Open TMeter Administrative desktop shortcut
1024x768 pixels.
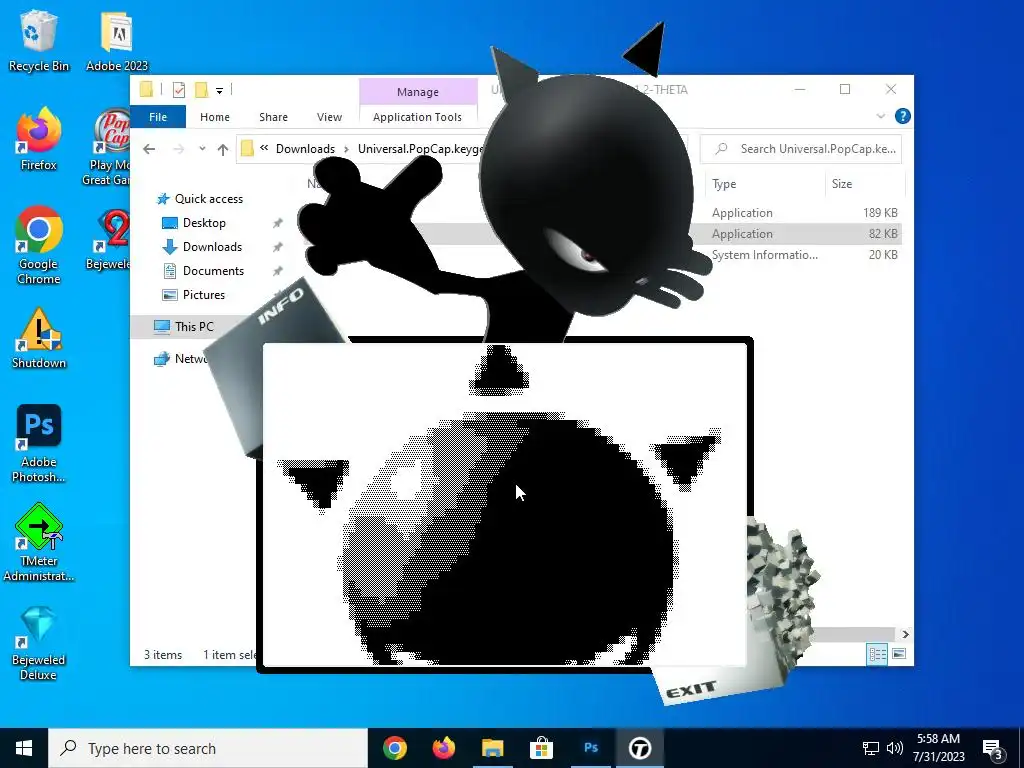[39, 542]
